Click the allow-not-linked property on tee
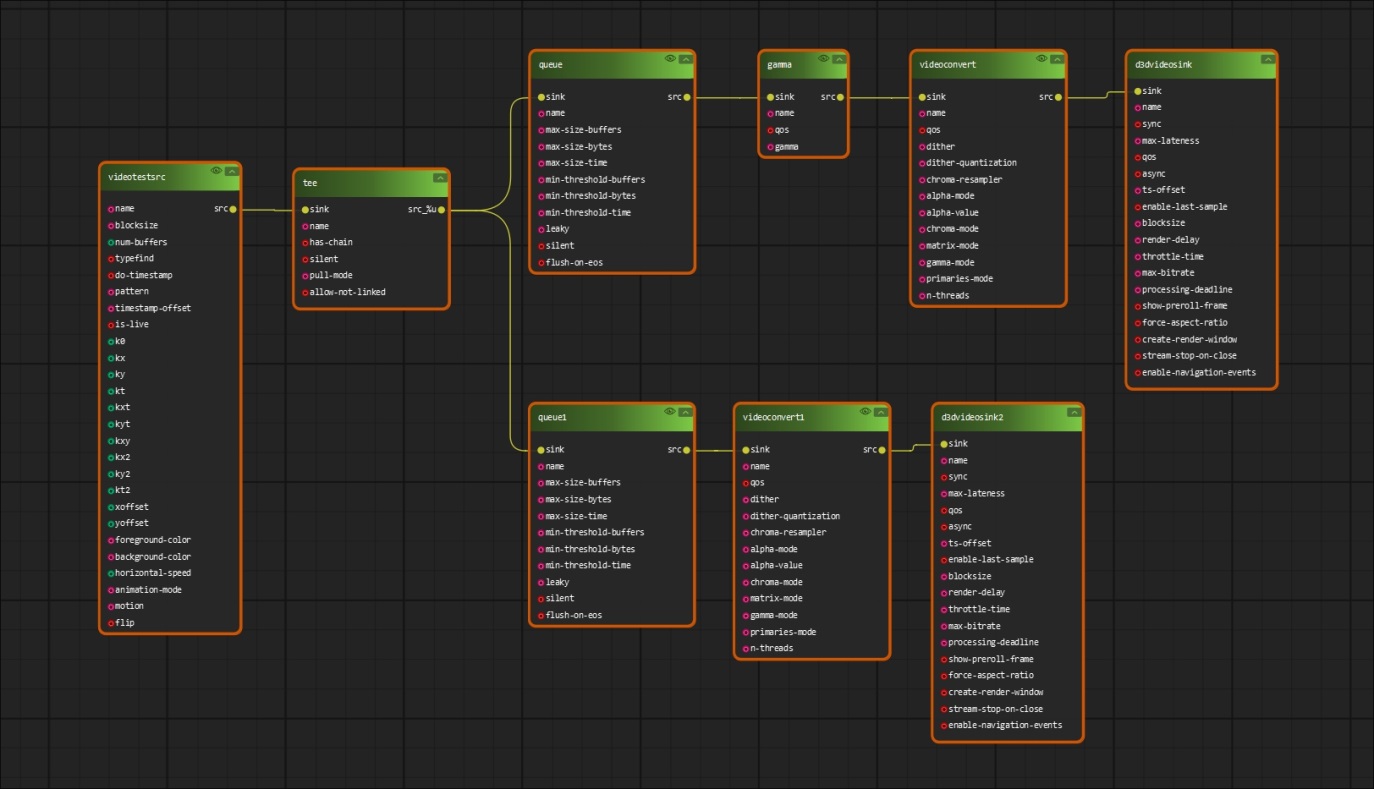This screenshot has height=789, width=1374. point(347,292)
